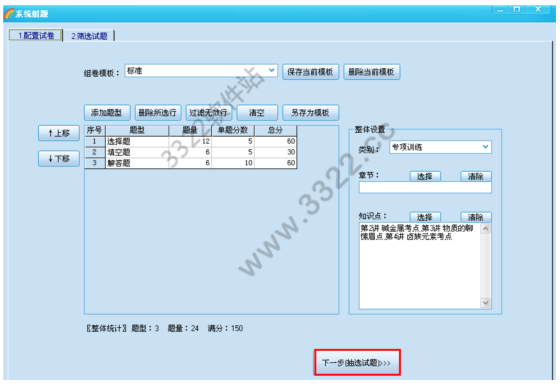Viewport: 560px width, 386px height.
Task: Click the 下一步(抽选试题)>>> button
Action: coord(357,362)
